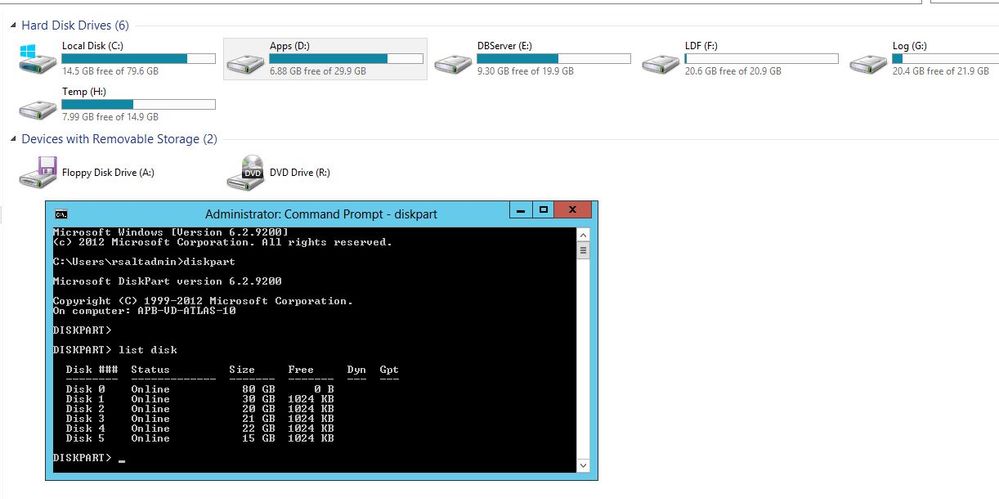Click the 20.4 GB free of 21.9 GB text

941,71
